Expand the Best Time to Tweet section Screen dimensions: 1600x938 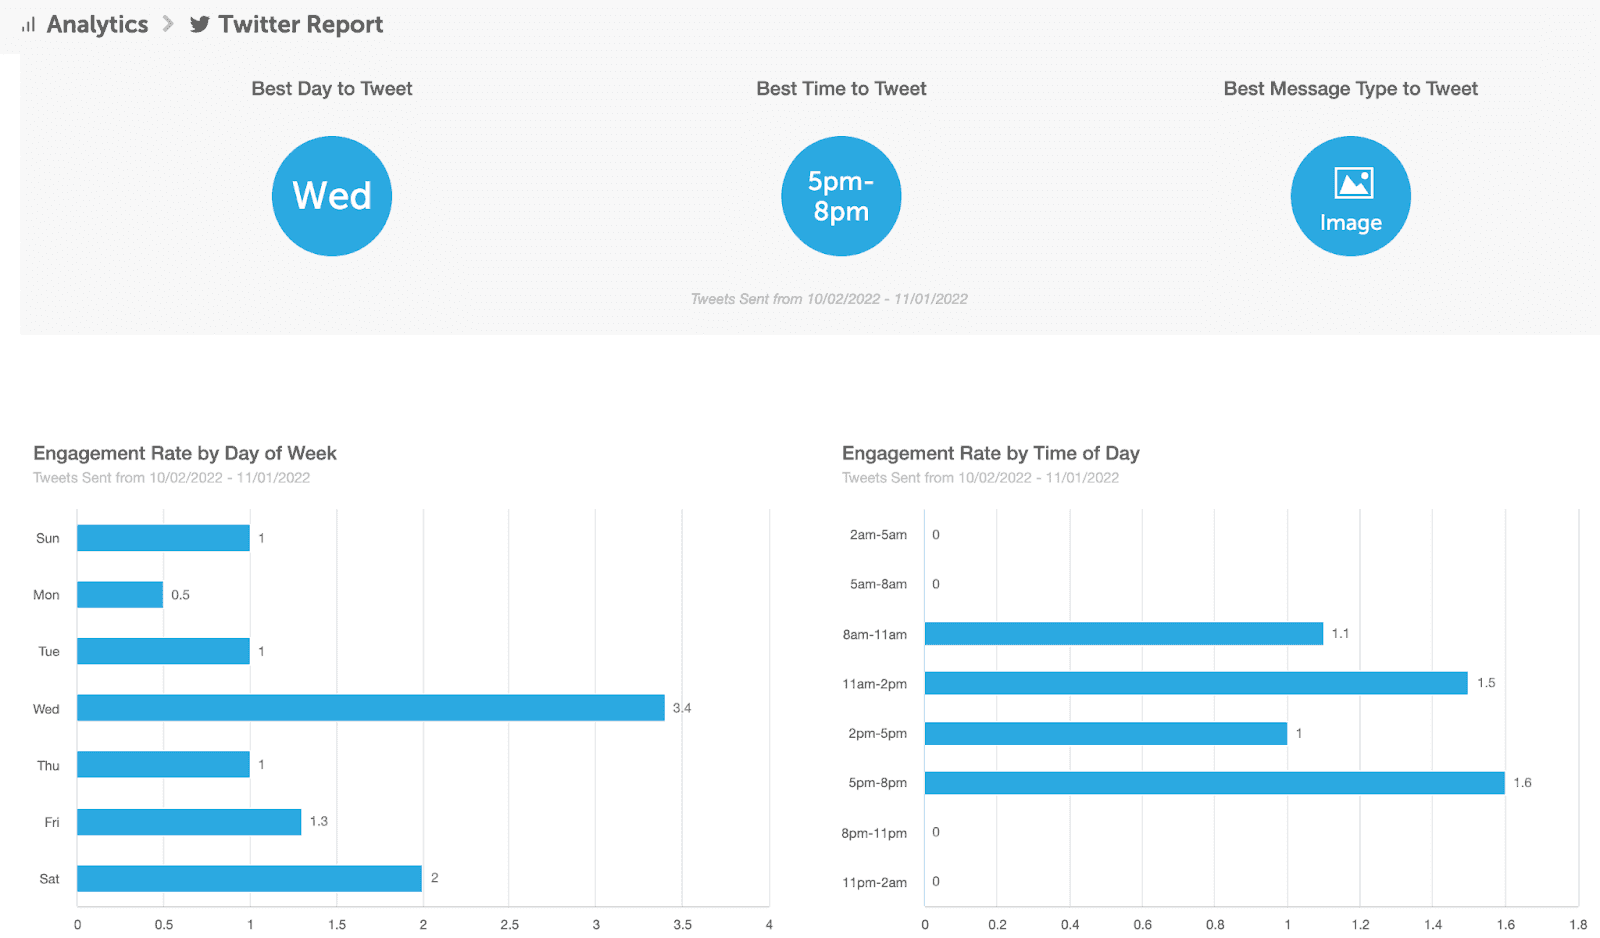pos(841,88)
